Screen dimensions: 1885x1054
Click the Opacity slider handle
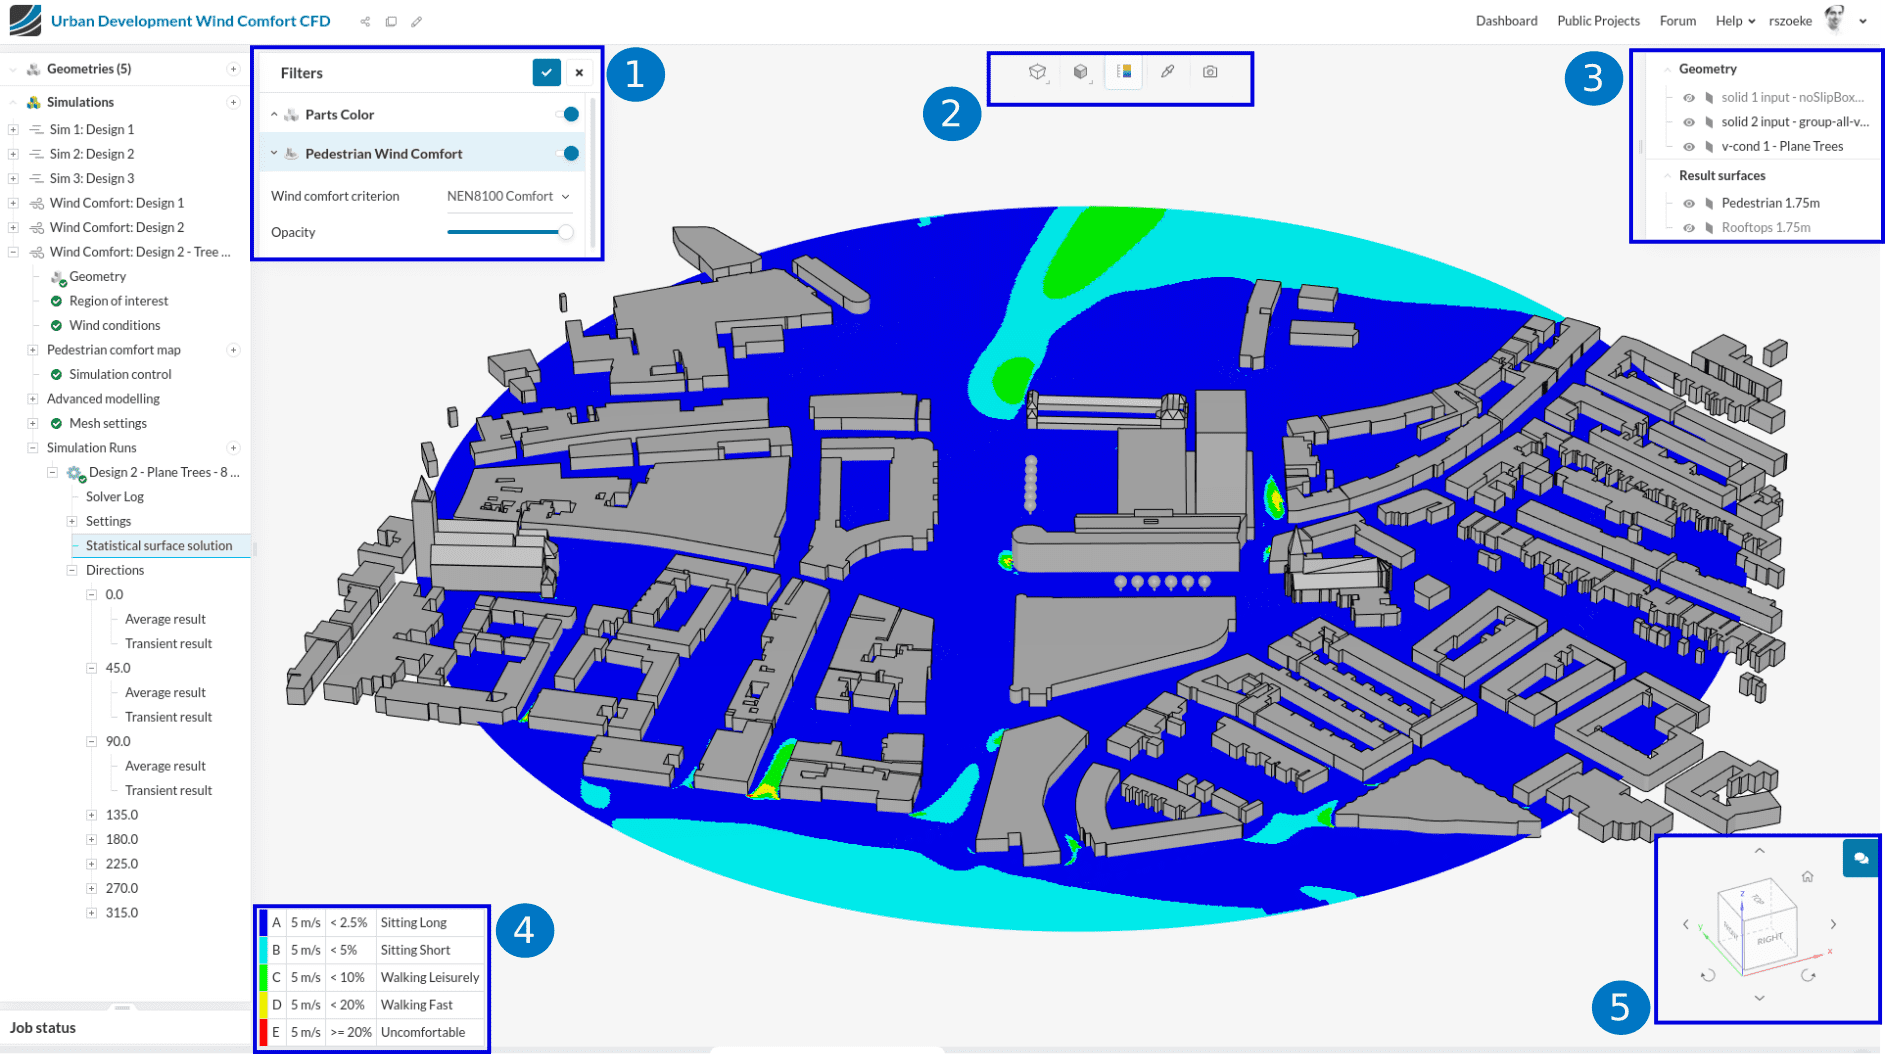[x=566, y=232]
